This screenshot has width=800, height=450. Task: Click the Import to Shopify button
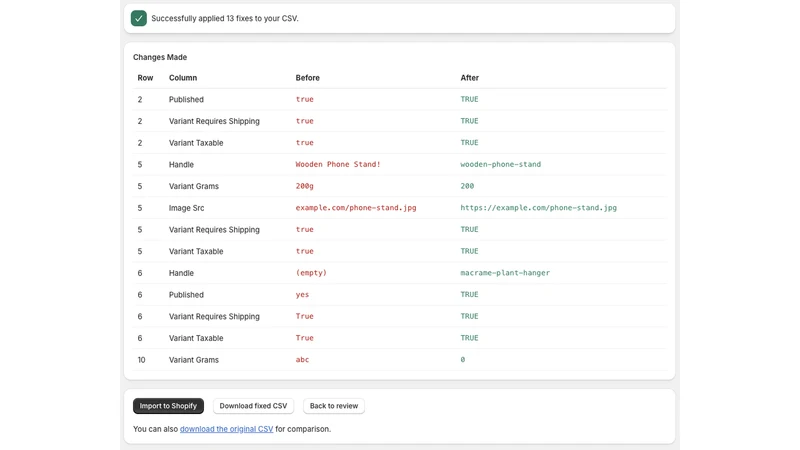point(168,406)
